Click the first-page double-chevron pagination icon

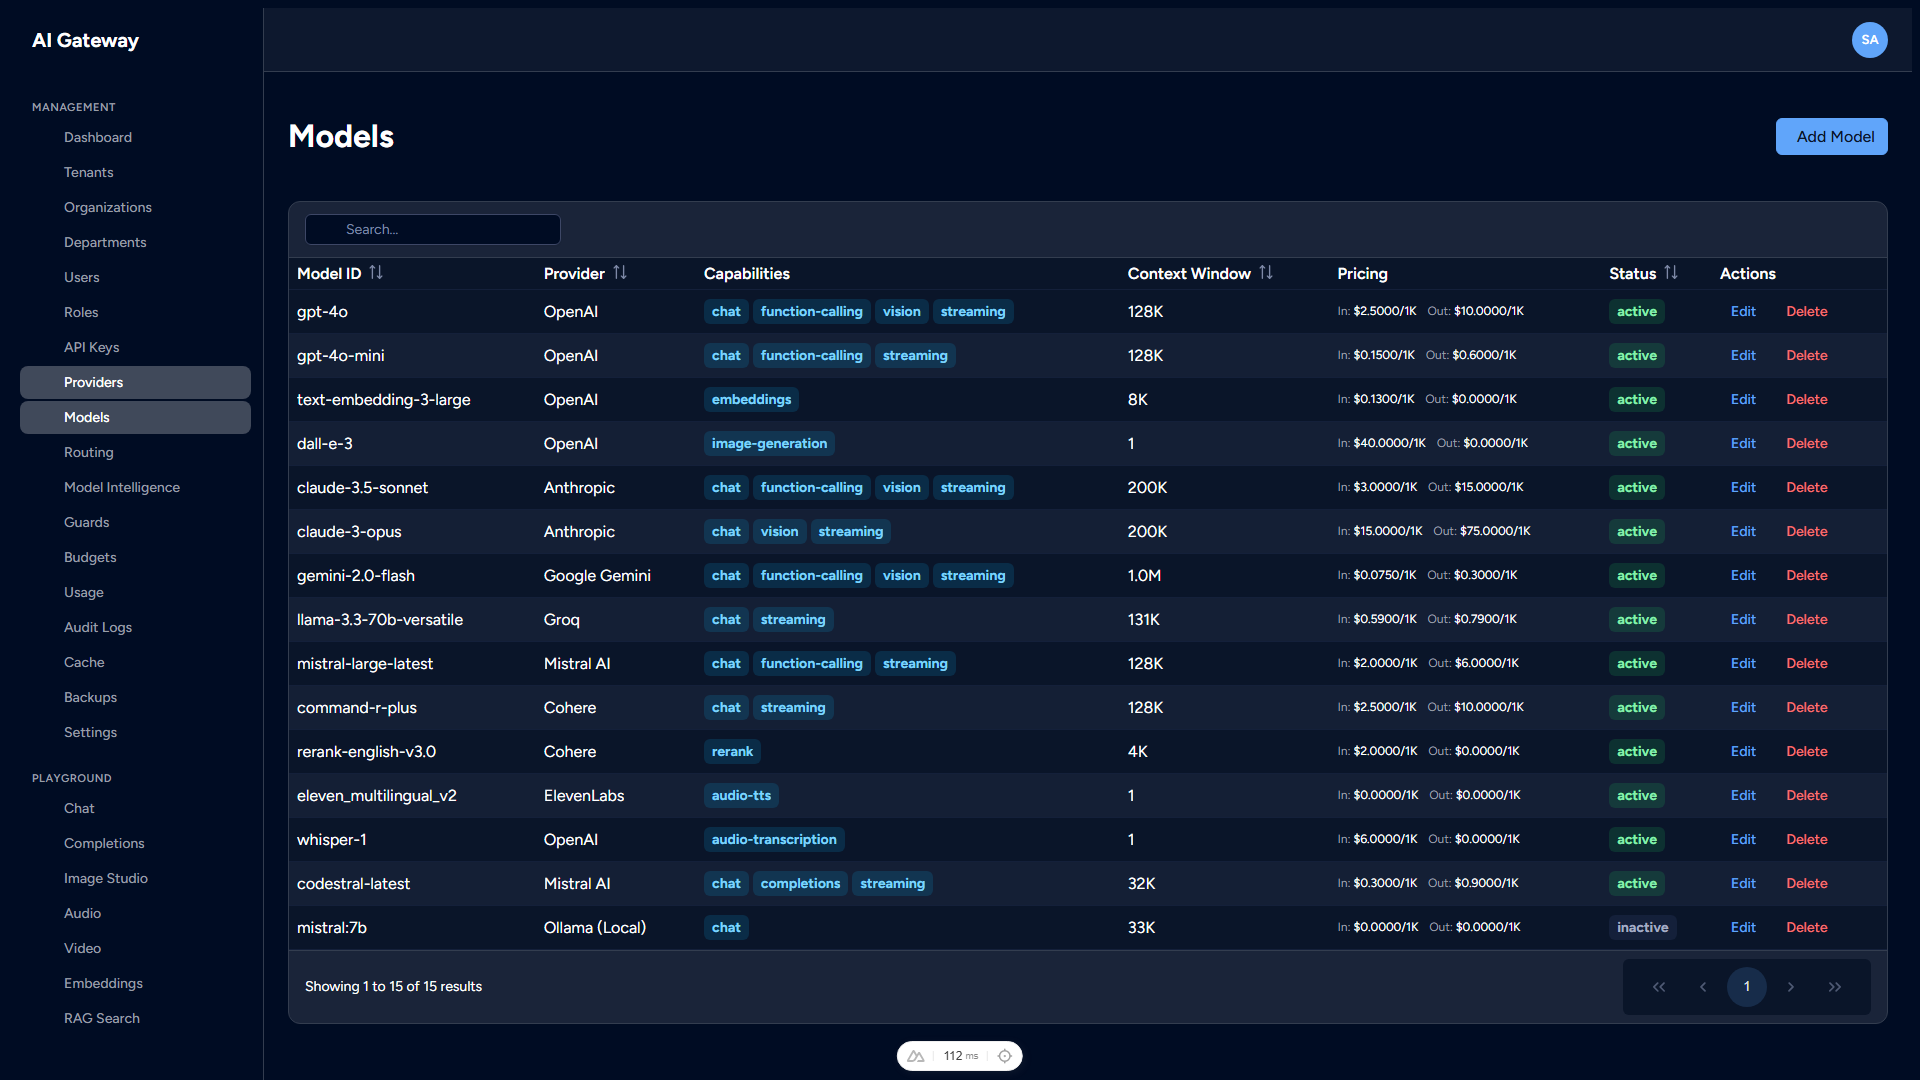(1659, 987)
